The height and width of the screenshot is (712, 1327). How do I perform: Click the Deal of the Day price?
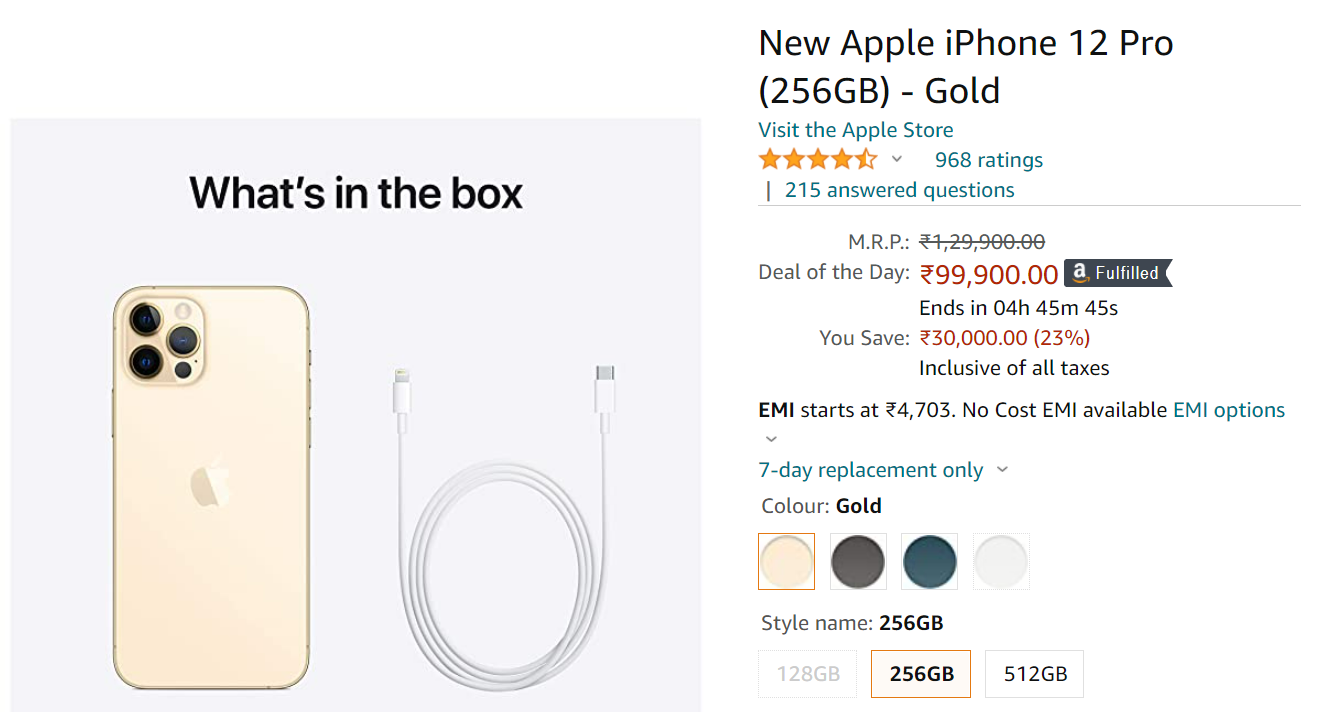coord(988,274)
